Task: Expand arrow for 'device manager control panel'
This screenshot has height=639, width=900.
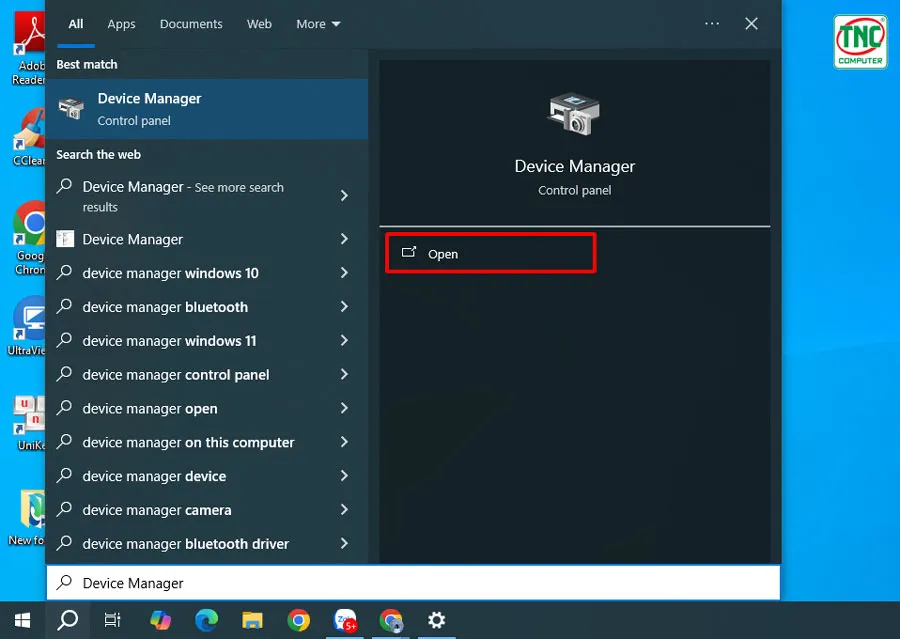Action: click(x=344, y=374)
